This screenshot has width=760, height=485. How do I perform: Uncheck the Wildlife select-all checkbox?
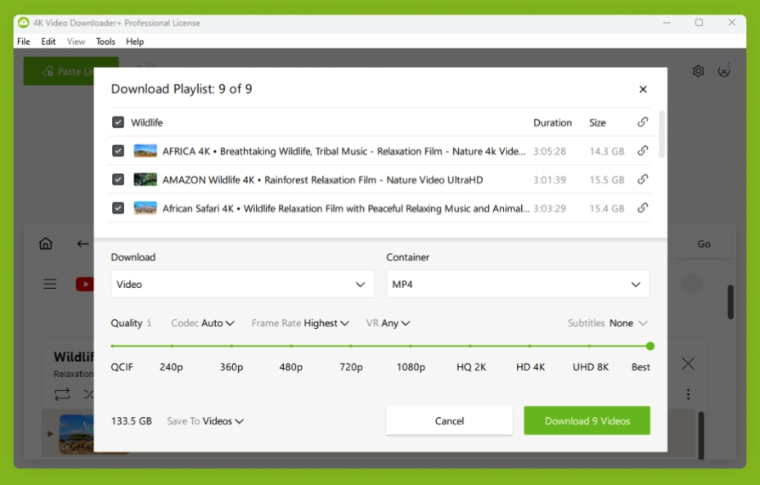pos(118,123)
